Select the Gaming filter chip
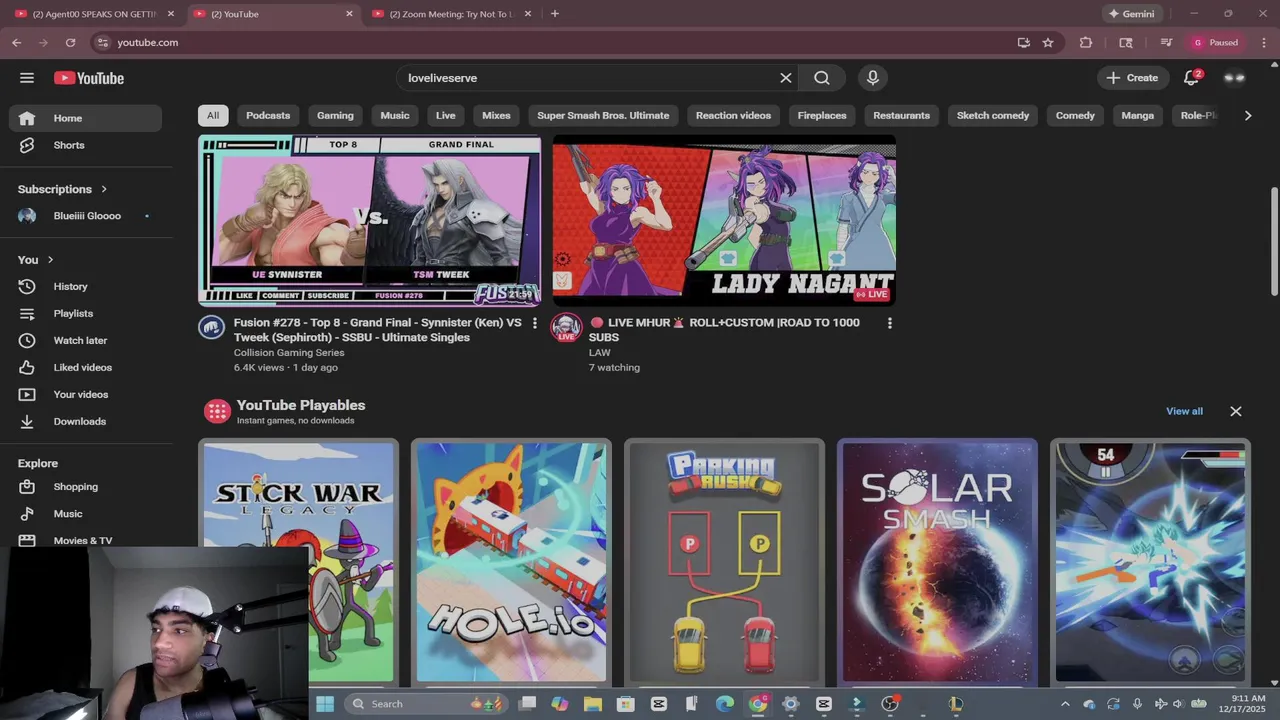This screenshot has width=1280, height=720. pyautogui.click(x=335, y=116)
